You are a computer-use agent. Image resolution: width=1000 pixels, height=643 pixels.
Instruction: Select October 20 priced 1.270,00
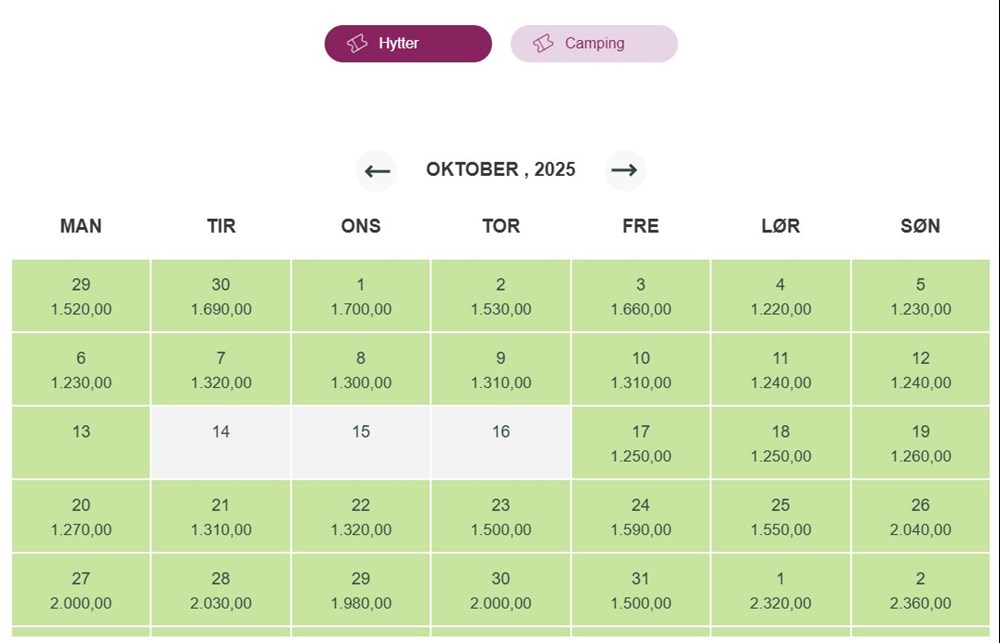81,517
